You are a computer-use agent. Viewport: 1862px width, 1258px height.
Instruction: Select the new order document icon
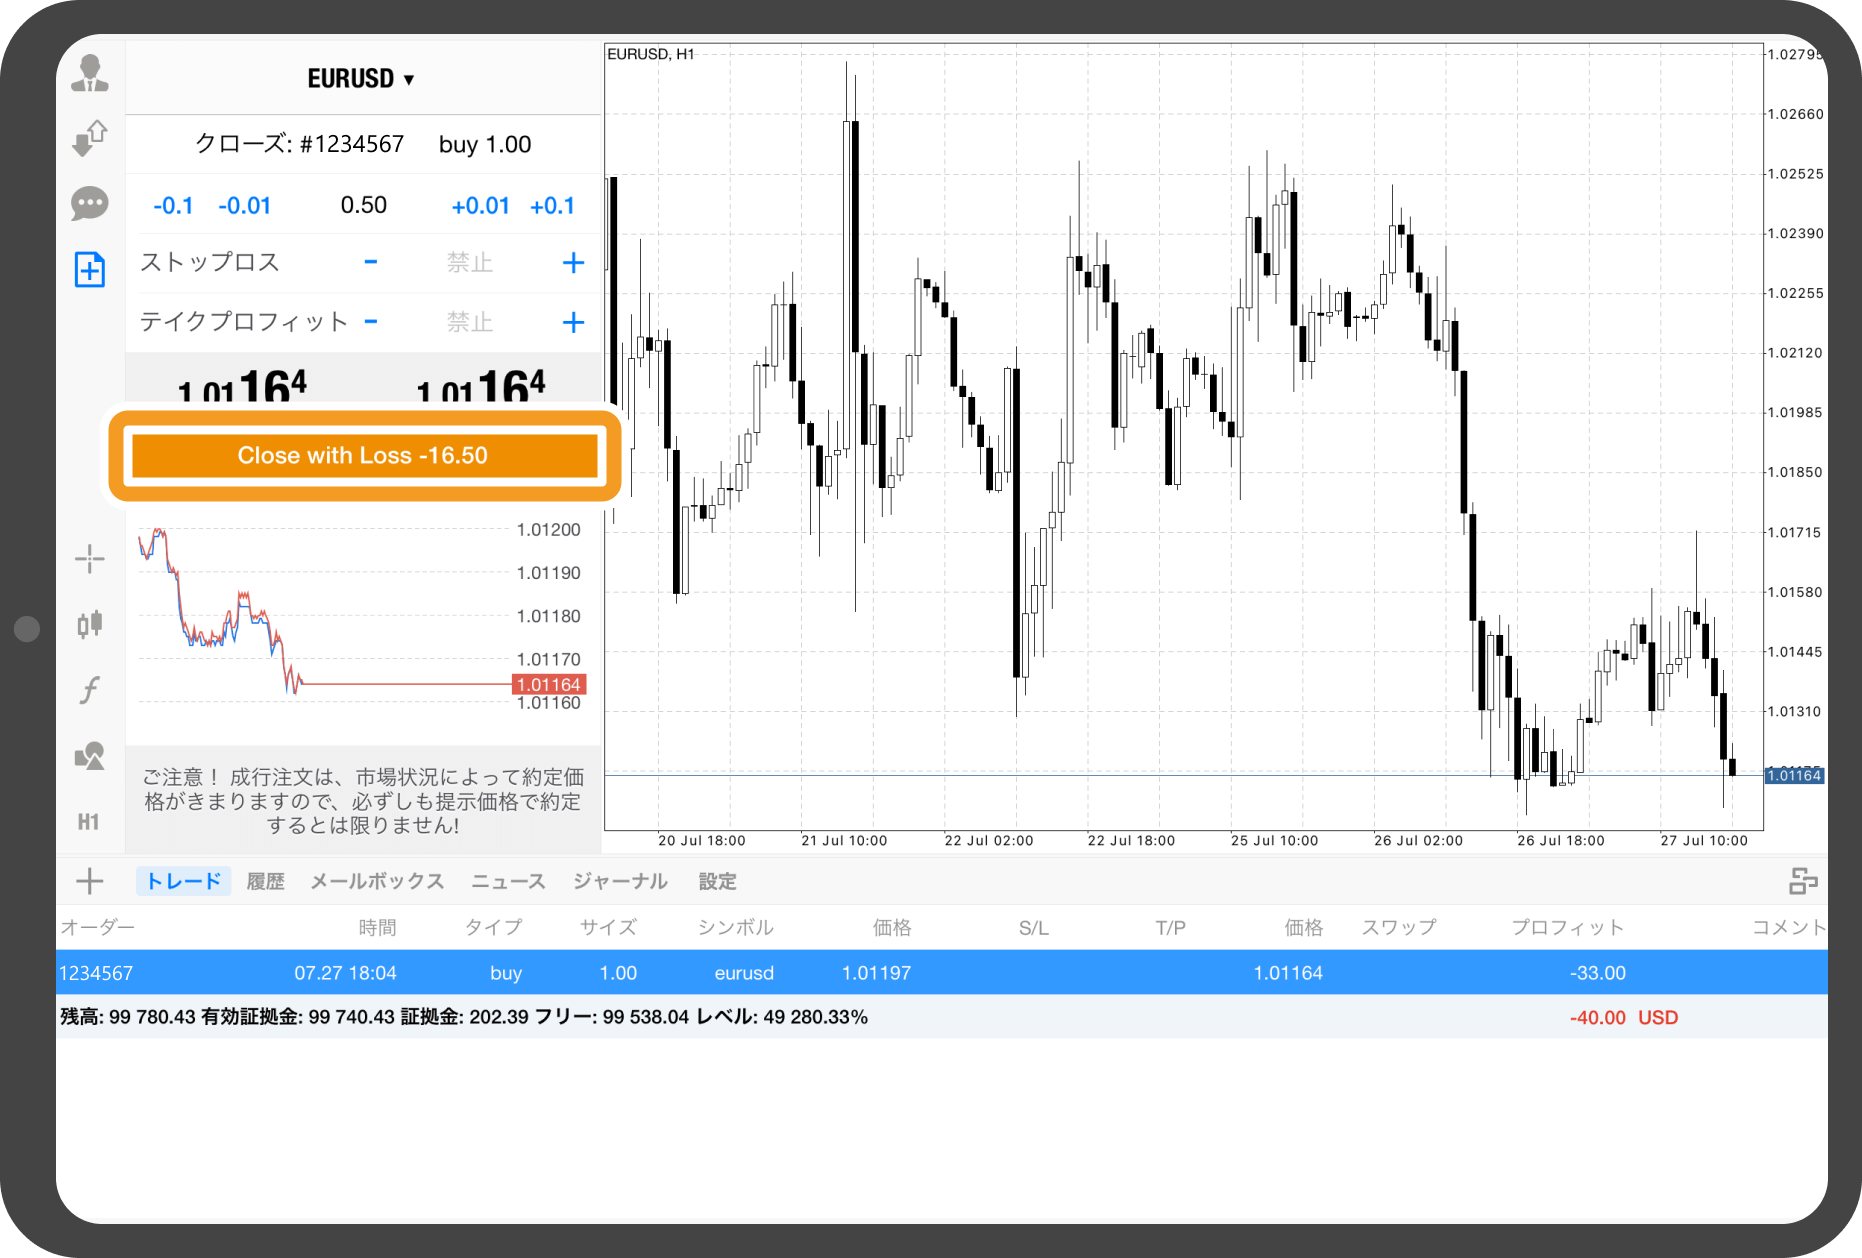click(x=90, y=269)
